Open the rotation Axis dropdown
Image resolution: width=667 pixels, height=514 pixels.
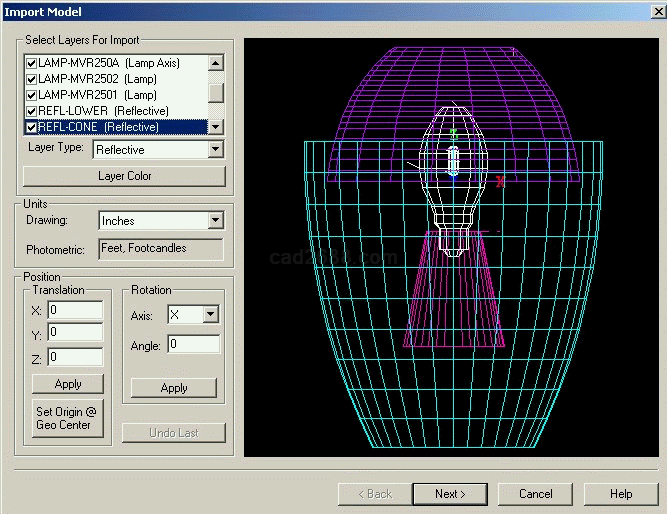tap(209, 315)
